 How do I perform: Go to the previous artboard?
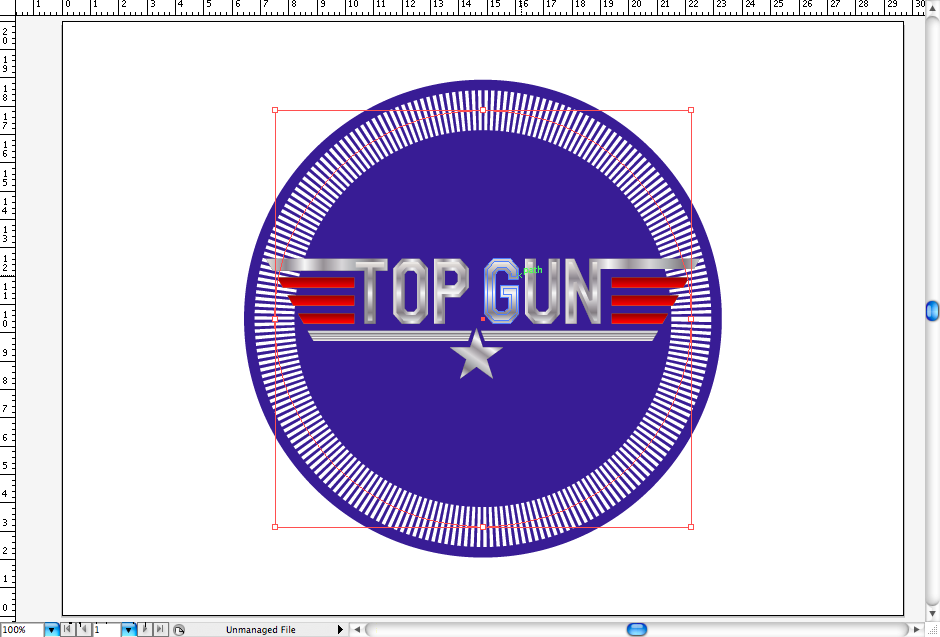(x=82, y=630)
